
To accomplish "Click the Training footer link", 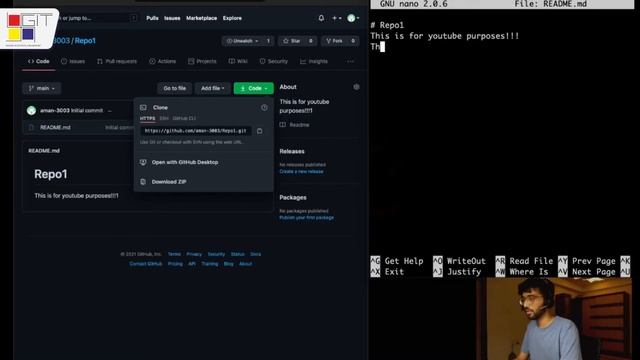I will tap(209, 264).
